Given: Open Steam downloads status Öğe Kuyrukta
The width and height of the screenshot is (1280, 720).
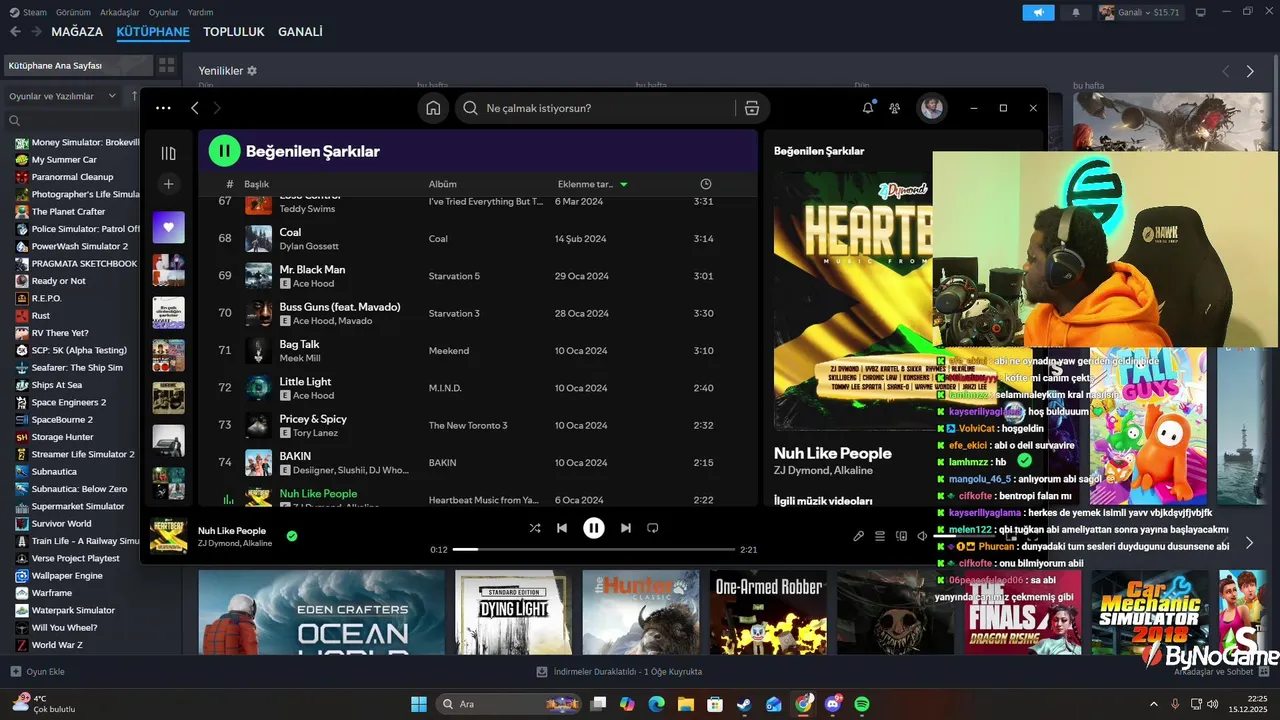Looking at the screenshot, I should [619, 672].
